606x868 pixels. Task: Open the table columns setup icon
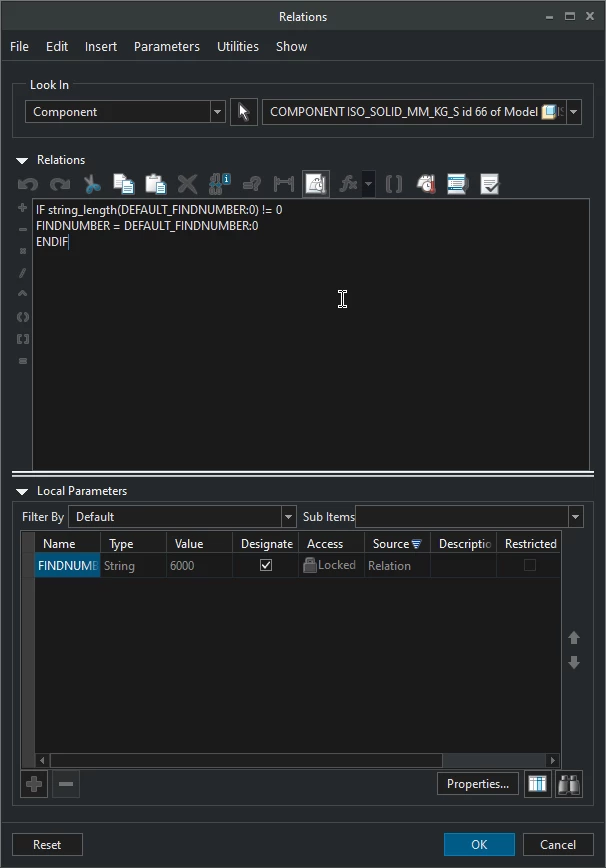537,784
